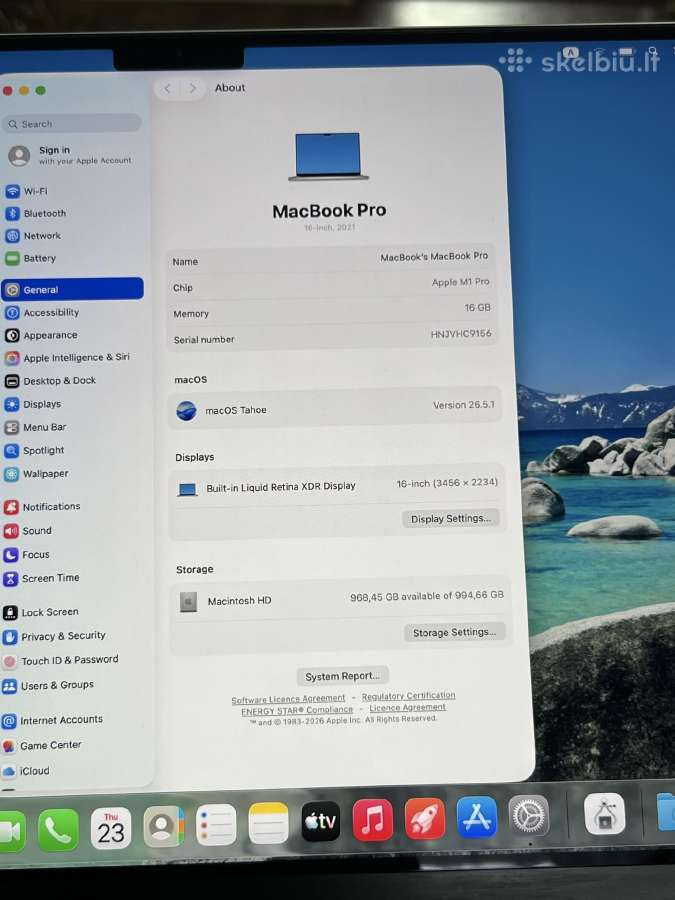Screen dimensions: 675x900
Task: Click the Apple M1 Pro chip value
Action: (461, 282)
